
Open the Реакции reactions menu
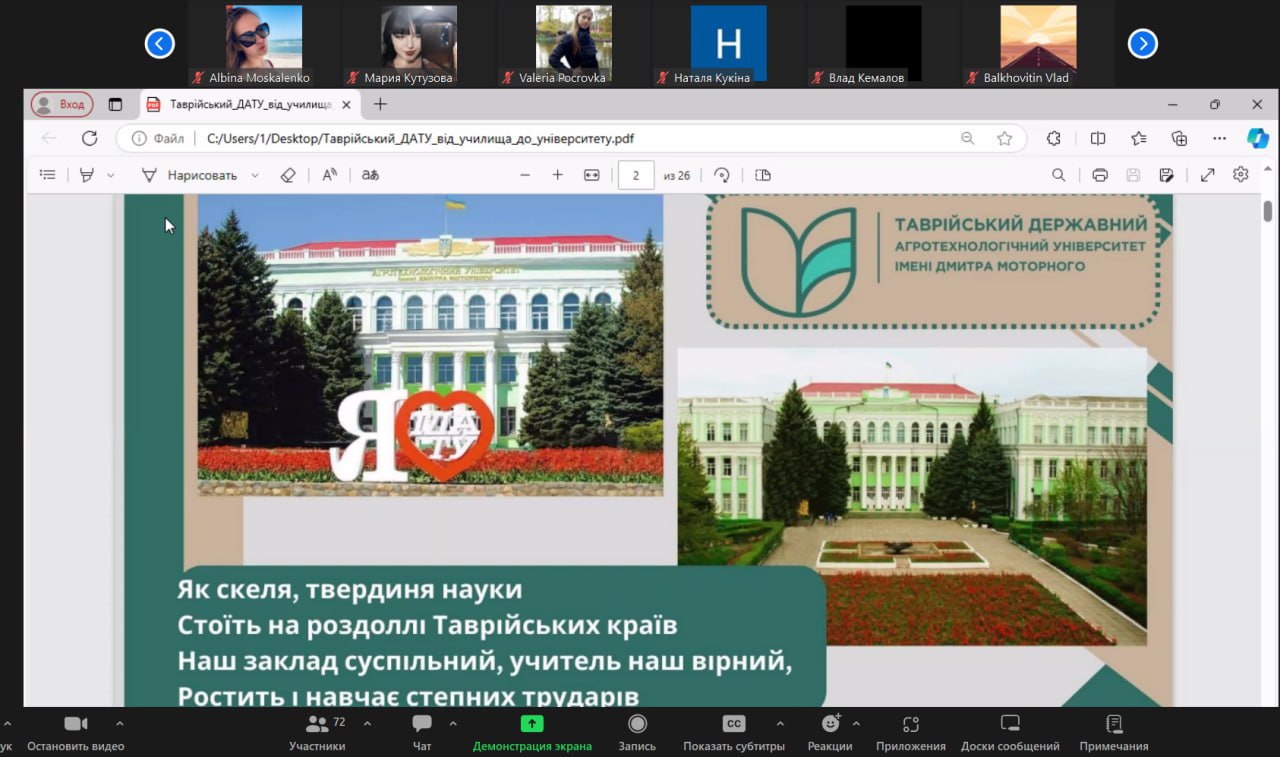(x=830, y=732)
